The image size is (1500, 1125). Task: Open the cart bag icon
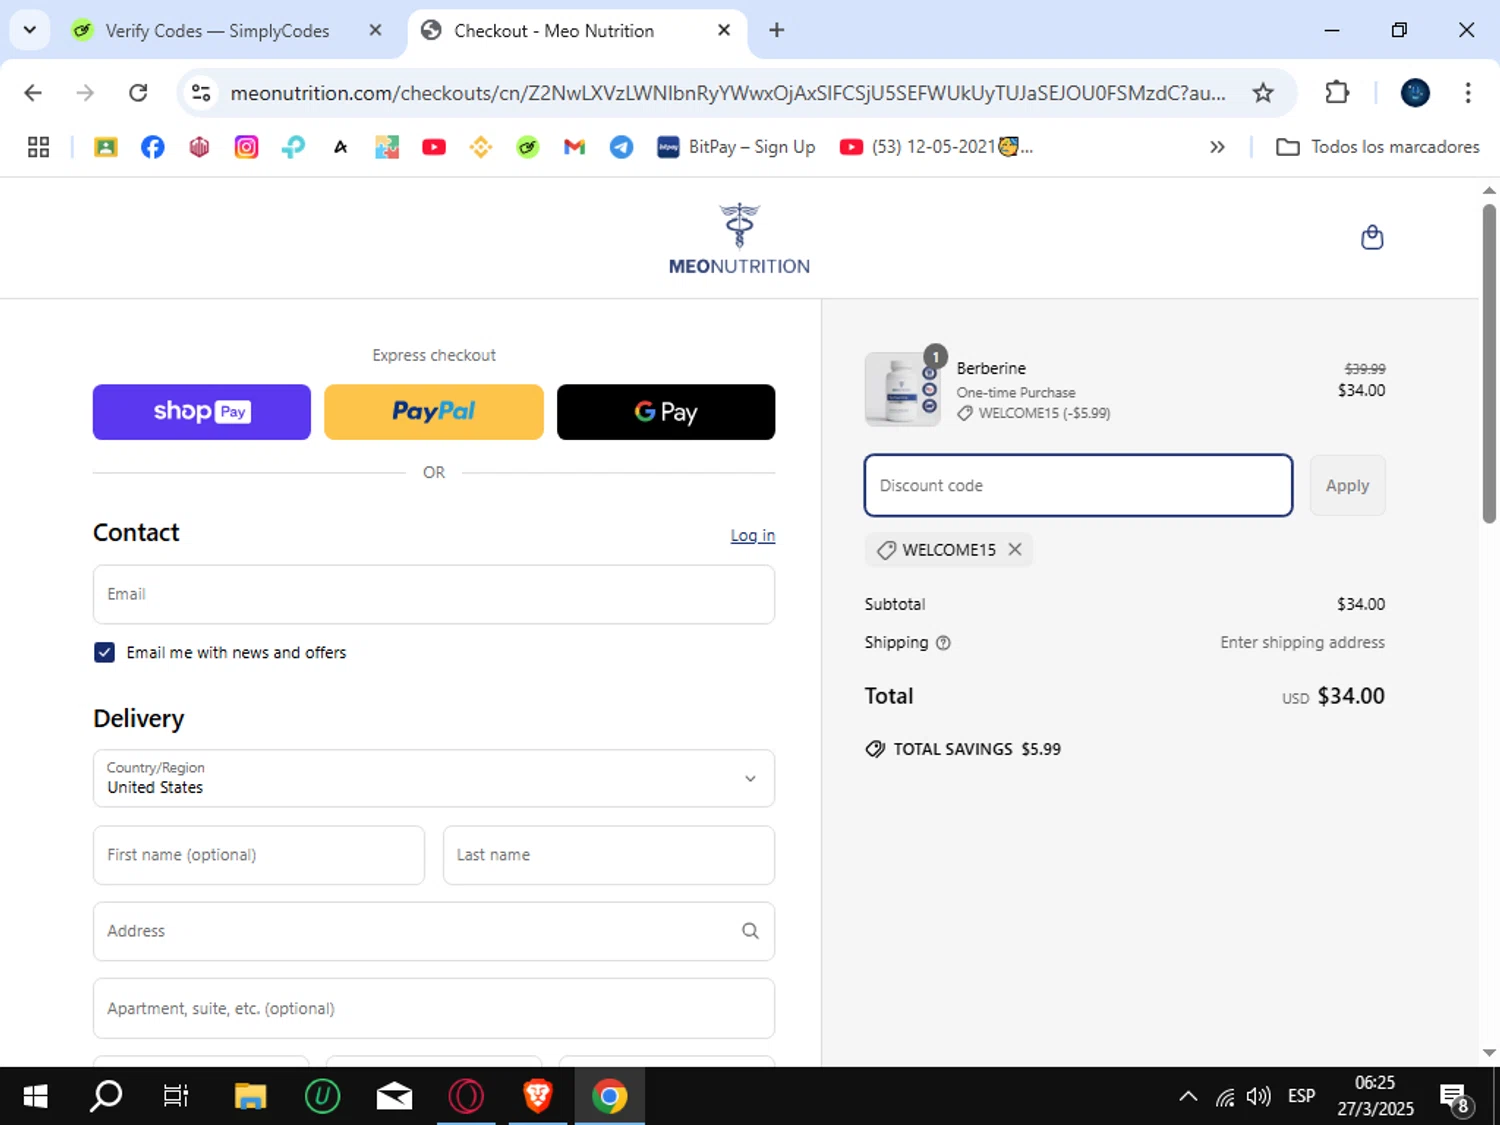pos(1372,237)
